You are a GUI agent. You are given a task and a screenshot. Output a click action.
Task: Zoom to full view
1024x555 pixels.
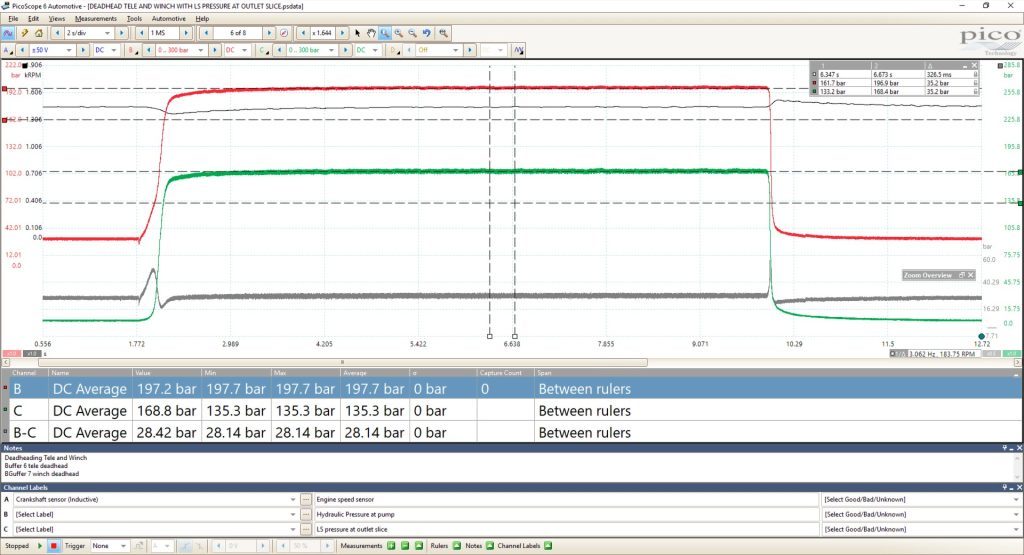[x=443, y=33]
